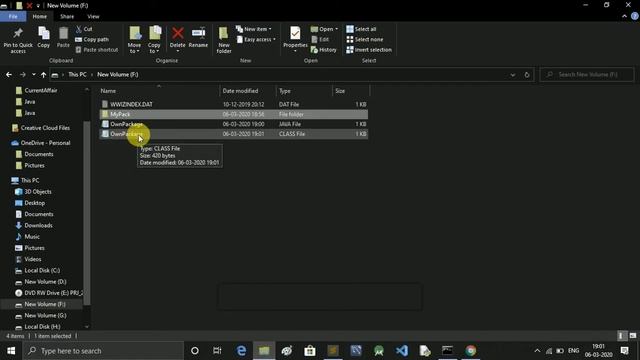Open recent locations dropdown arrow
The width and height of the screenshot is (640, 360).
coord(33,75)
